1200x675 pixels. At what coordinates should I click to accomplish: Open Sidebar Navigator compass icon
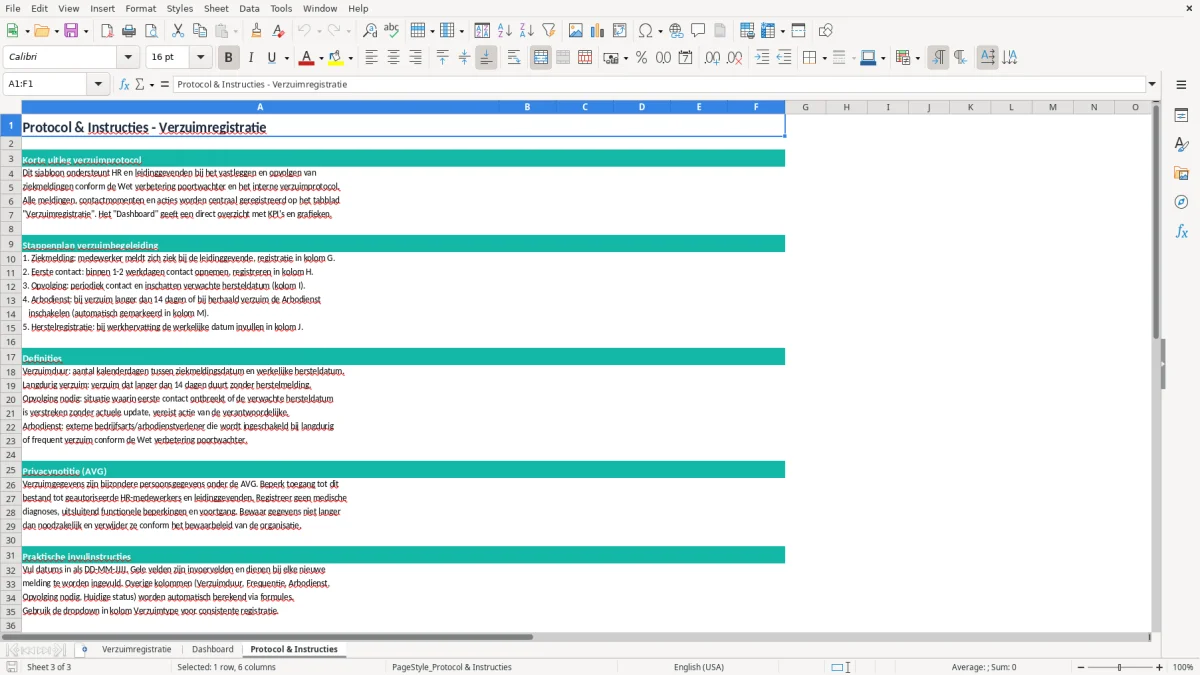tap(1181, 202)
